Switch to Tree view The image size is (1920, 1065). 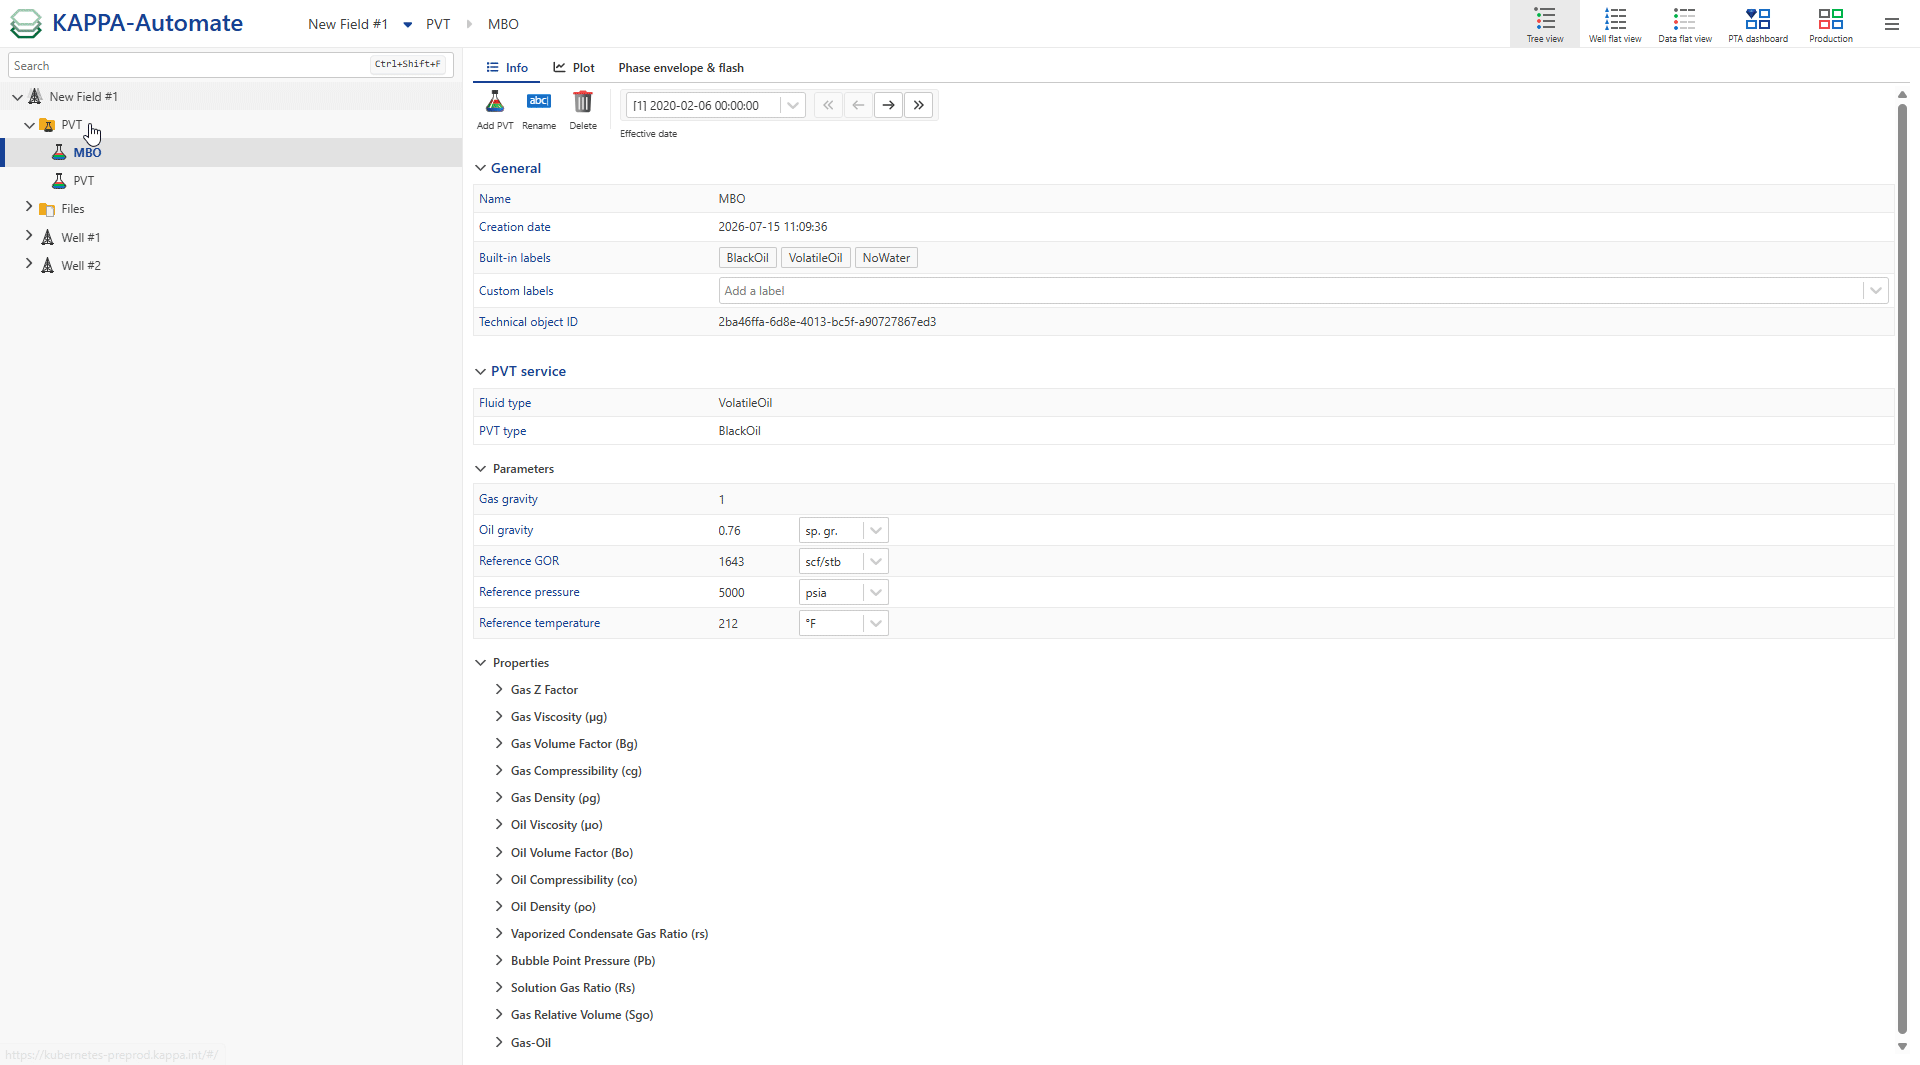pyautogui.click(x=1545, y=24)
